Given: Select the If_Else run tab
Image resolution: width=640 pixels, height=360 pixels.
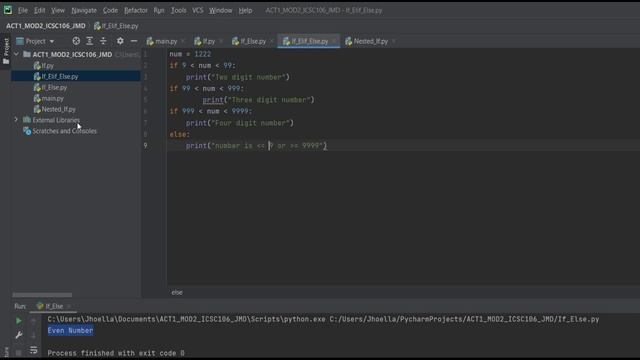Looking at the screenshot, I should point(50,306).
